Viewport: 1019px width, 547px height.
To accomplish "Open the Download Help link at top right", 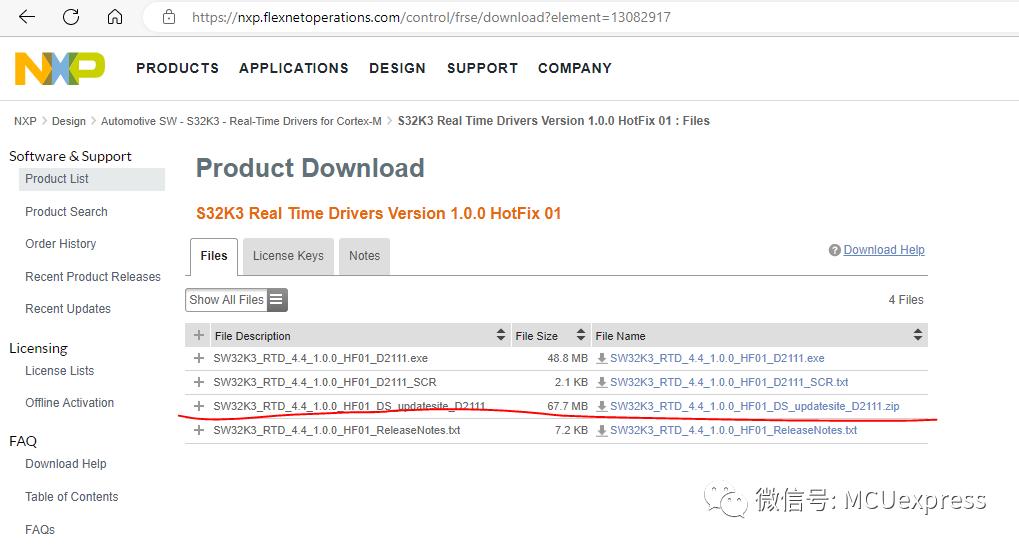I will pyautogui.click(x=884, y=250).
